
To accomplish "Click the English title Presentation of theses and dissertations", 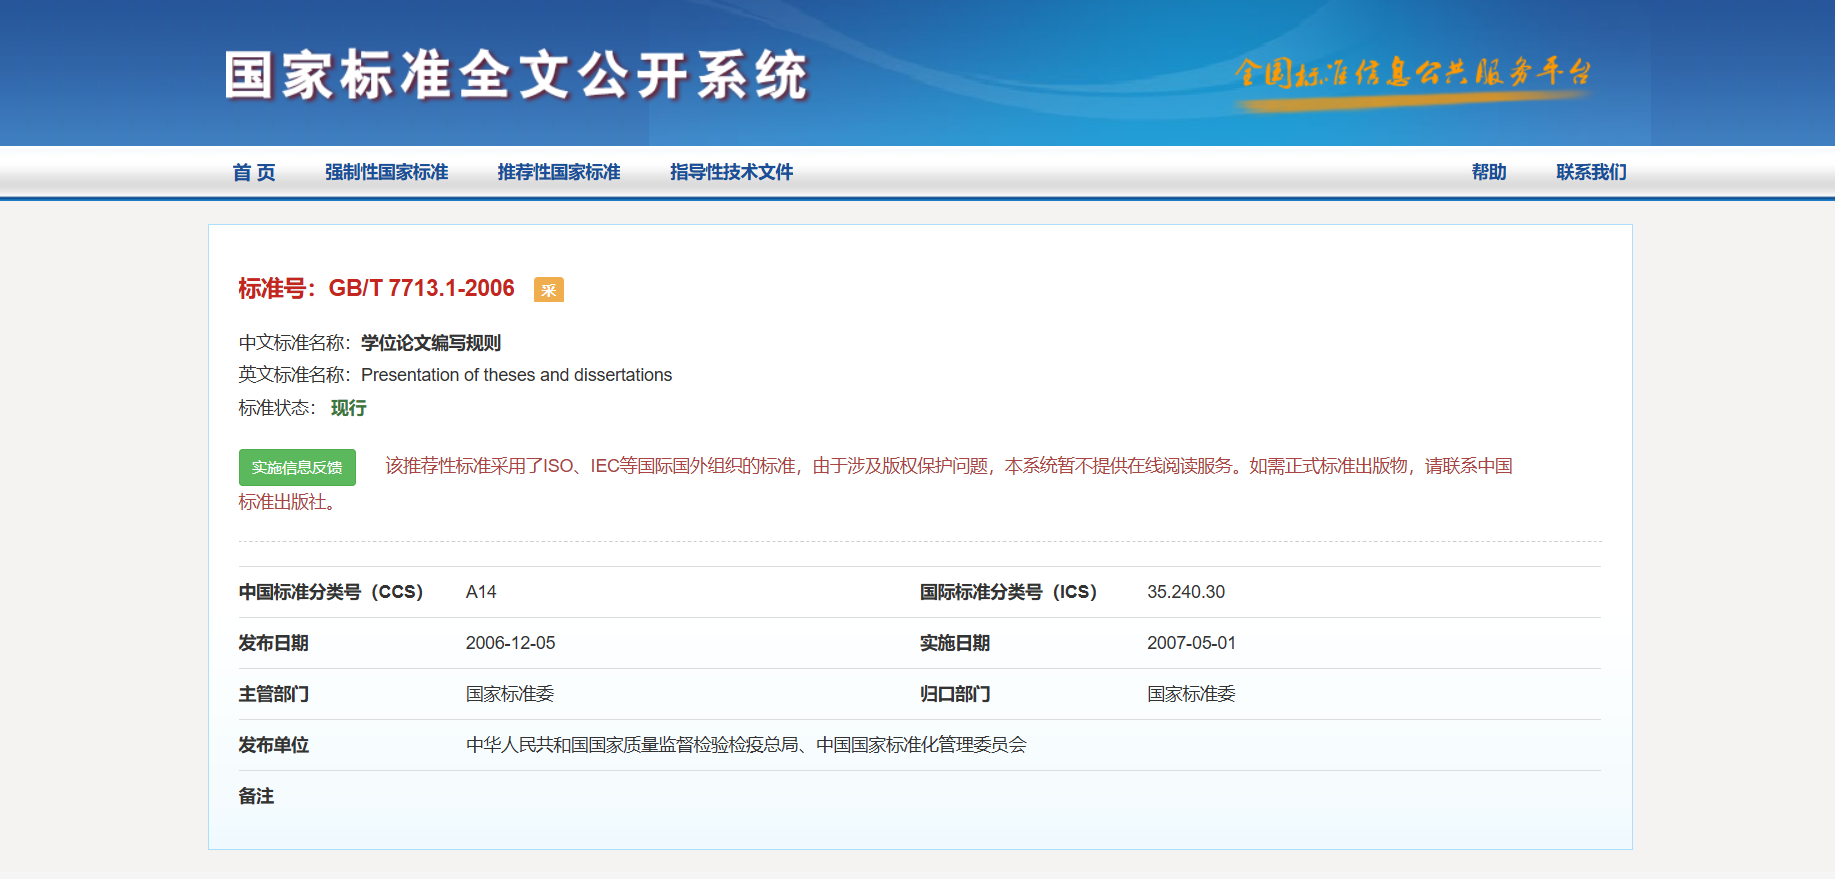I will point(516,375).
